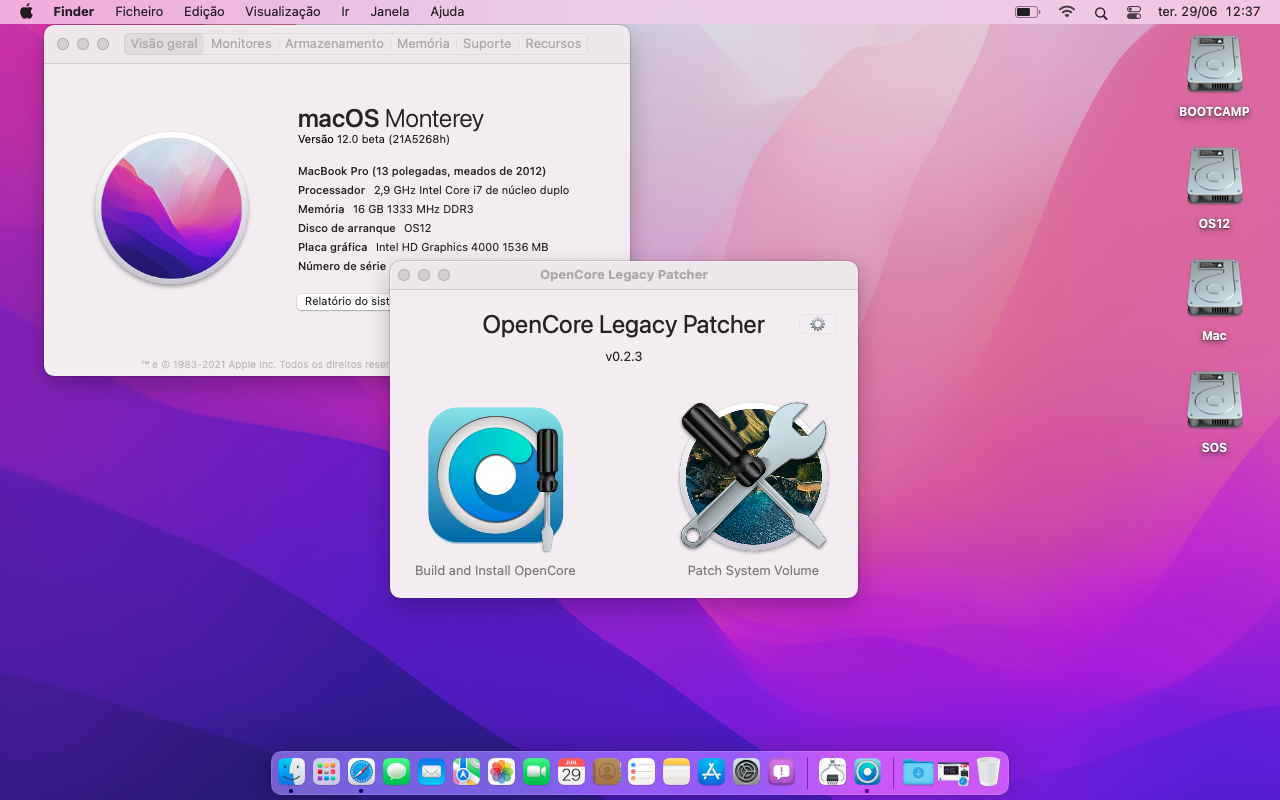Open Feedback Assistant from the Dock

point(782,772)
